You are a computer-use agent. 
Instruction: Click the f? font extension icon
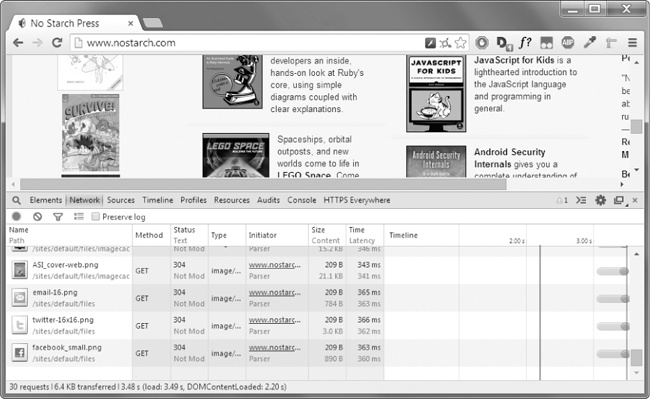tap(525, 42)
